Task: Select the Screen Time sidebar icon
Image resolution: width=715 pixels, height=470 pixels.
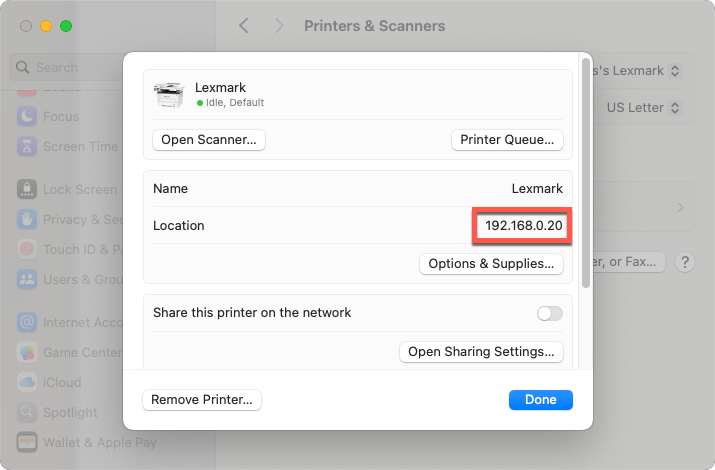Action: pyautogui.click(x=27, y=146)
